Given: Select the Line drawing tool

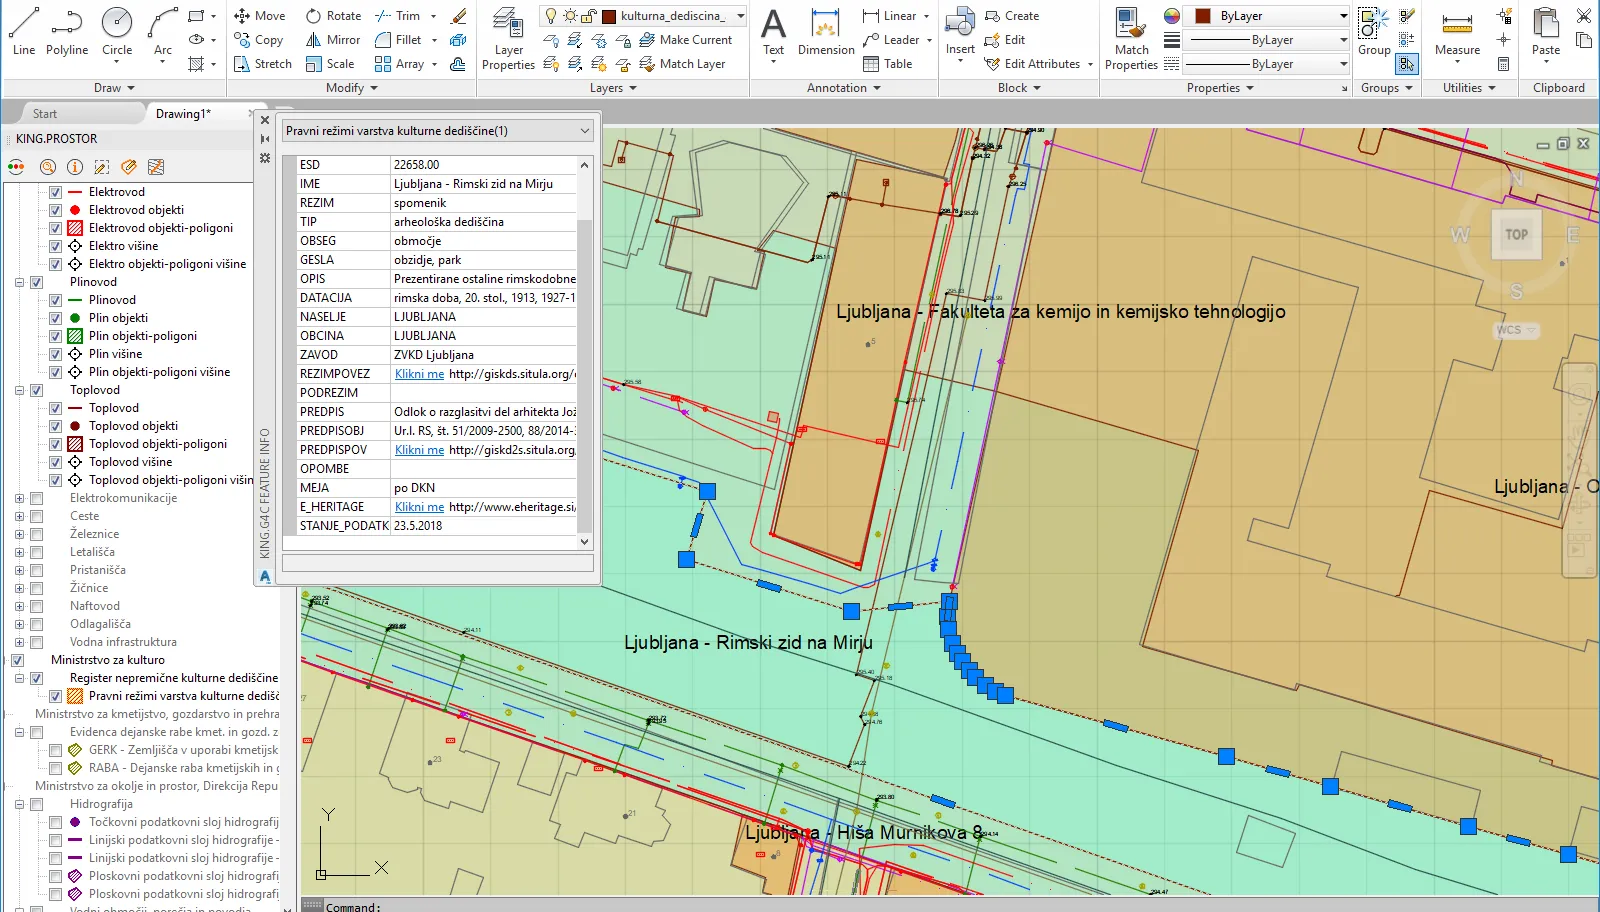Looking at the screenshot, I should [x=24, y=31].
